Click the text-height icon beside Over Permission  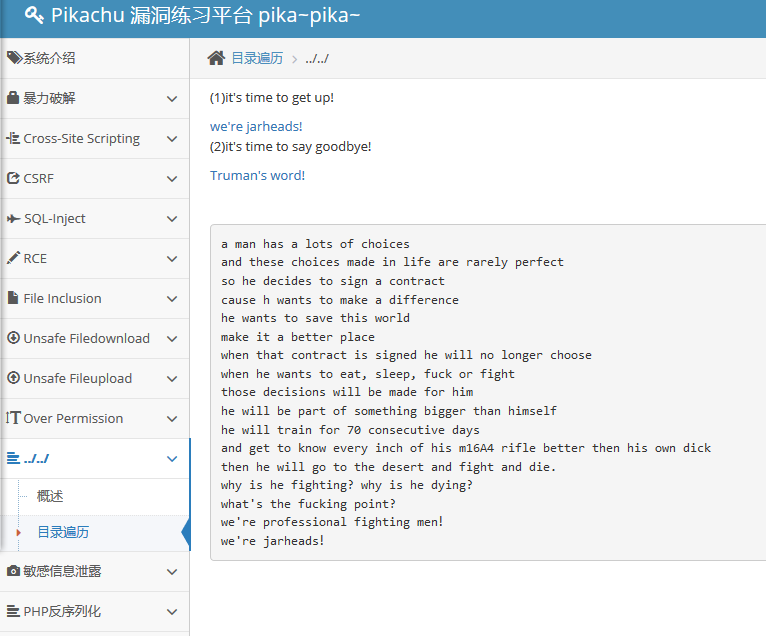pos(13,418)
